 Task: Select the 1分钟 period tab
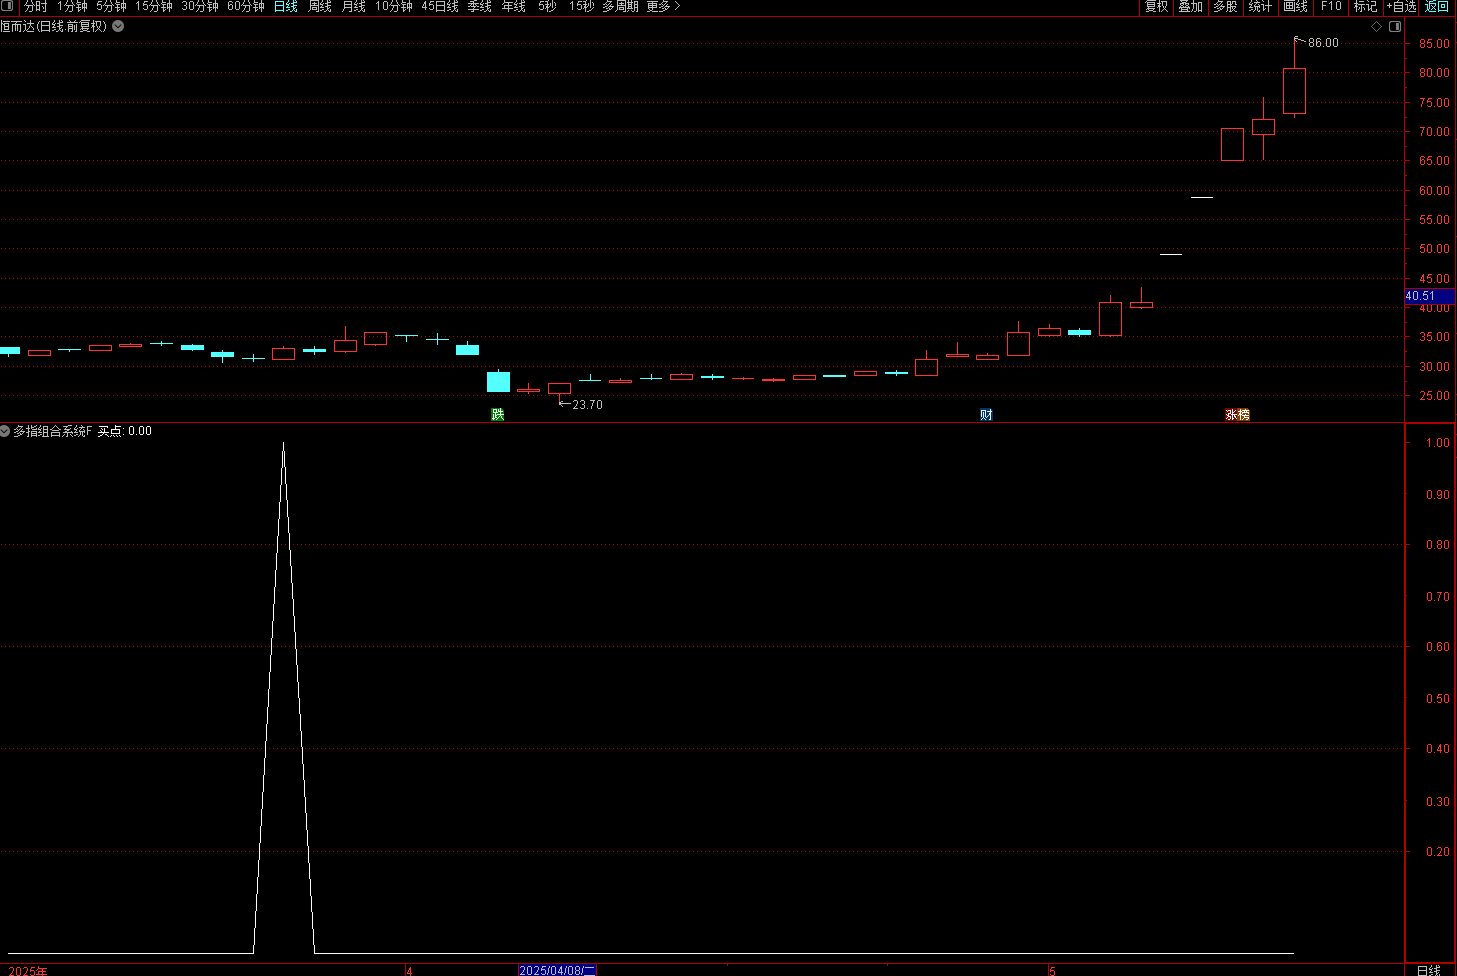pyautogui.click(x=72, y=6)
